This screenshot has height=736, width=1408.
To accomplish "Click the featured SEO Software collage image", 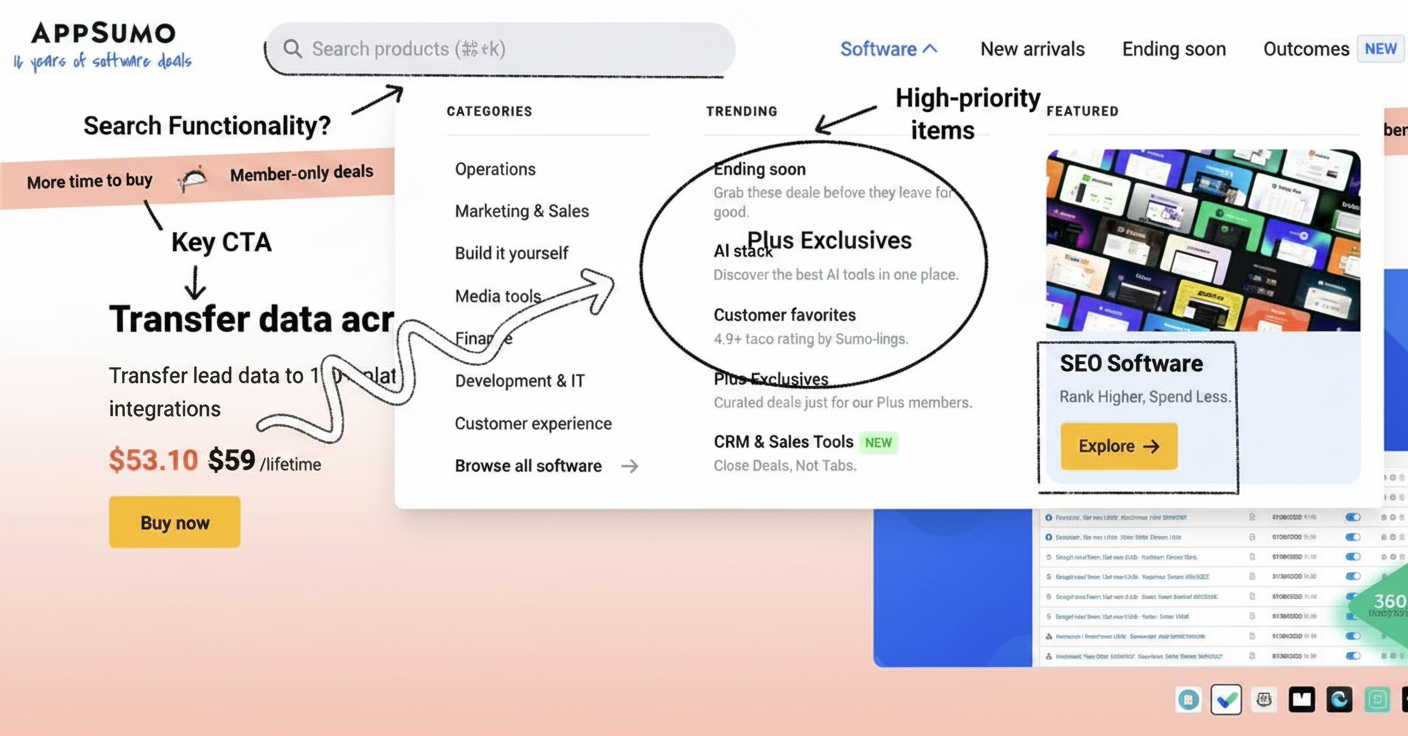I will [x=1203, y=240].
